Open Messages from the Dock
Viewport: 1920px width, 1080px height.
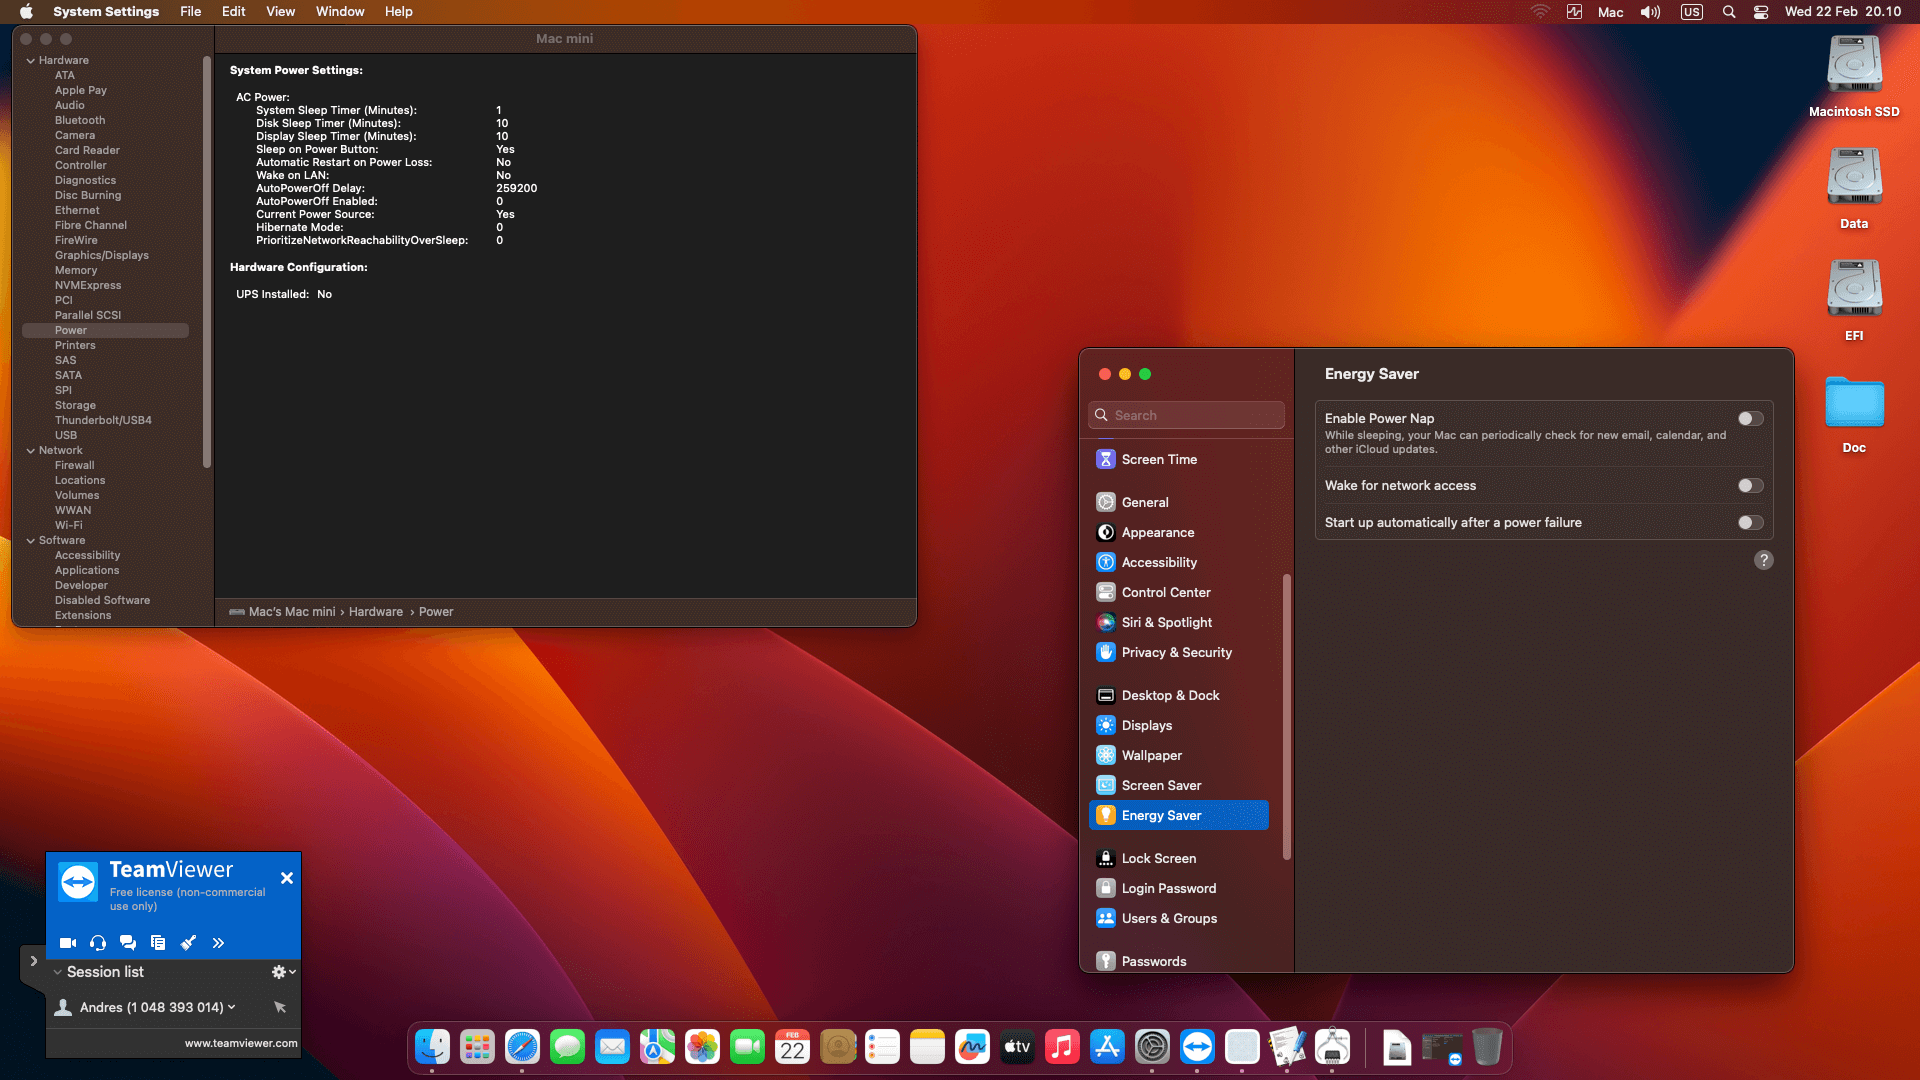pos(567,1047)
